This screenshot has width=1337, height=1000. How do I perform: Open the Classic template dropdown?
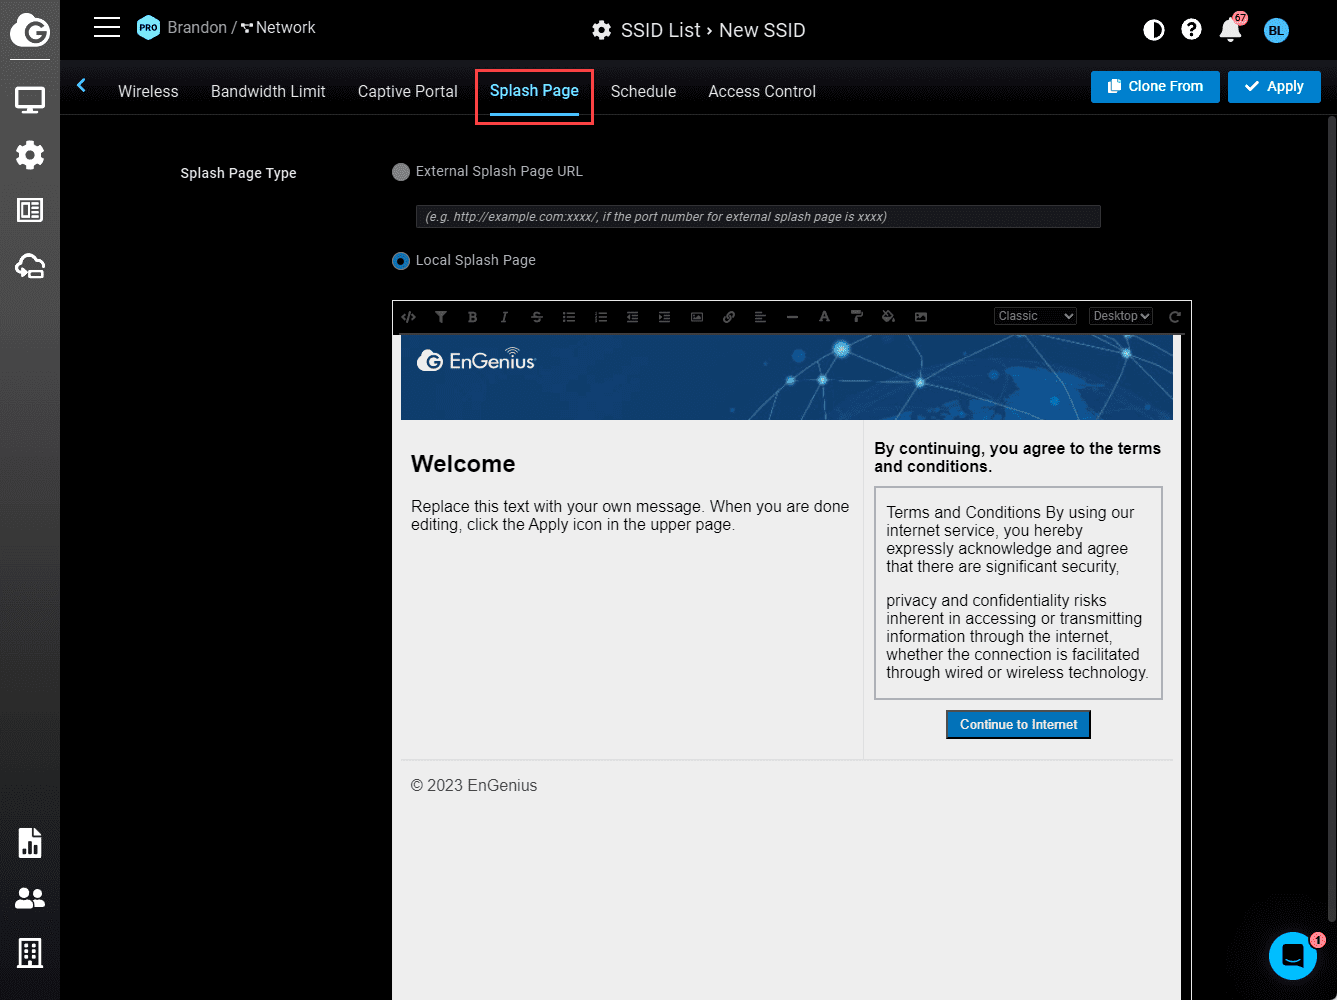coord(1036,316)
